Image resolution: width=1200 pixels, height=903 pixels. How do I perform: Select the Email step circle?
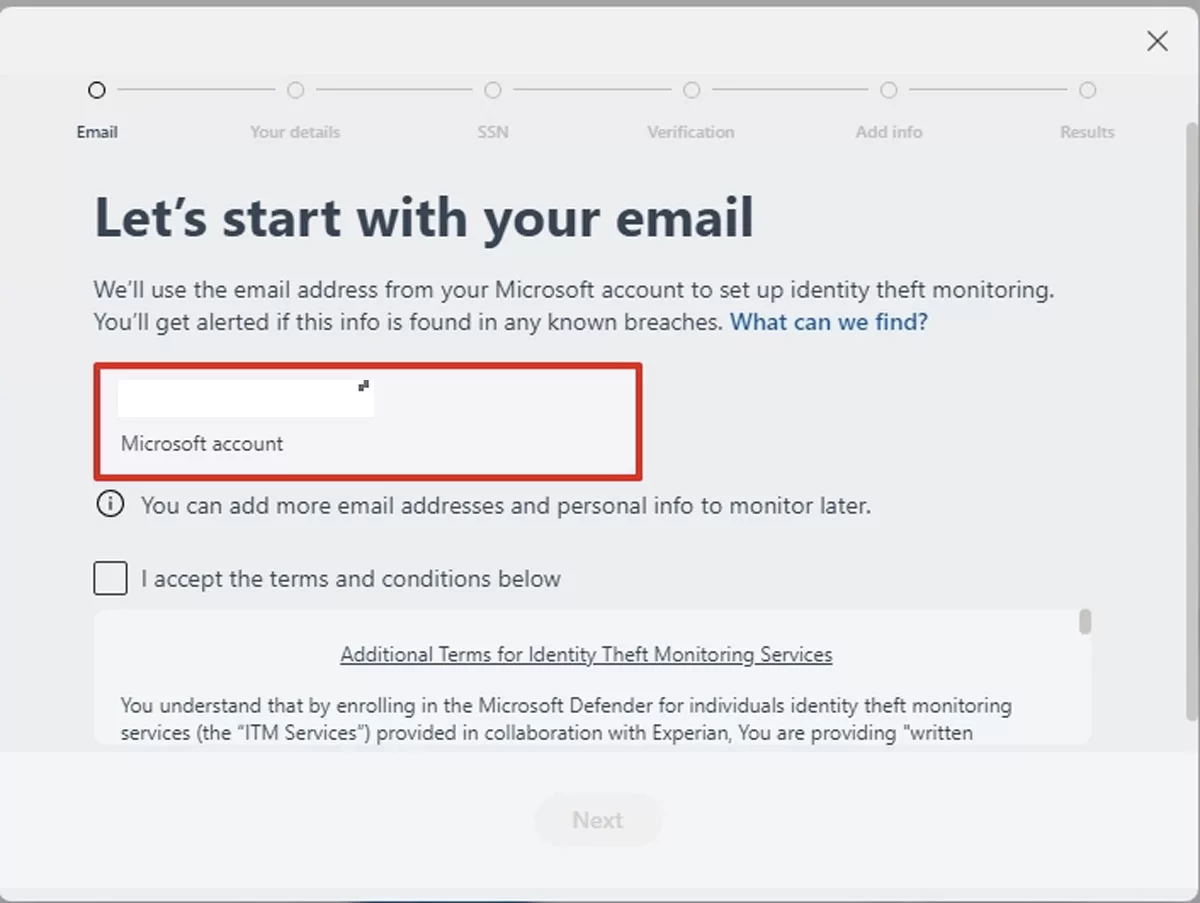click(x=96, y=90)
